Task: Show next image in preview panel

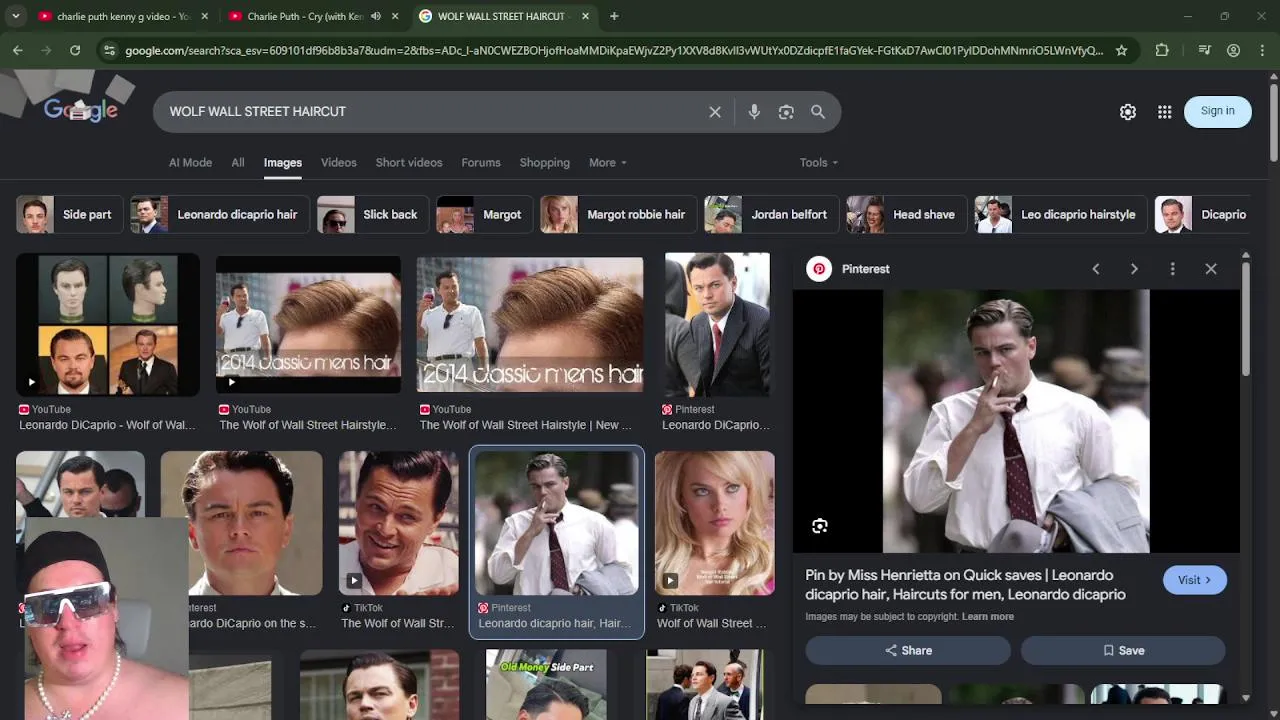Action: click(1134, 269)
